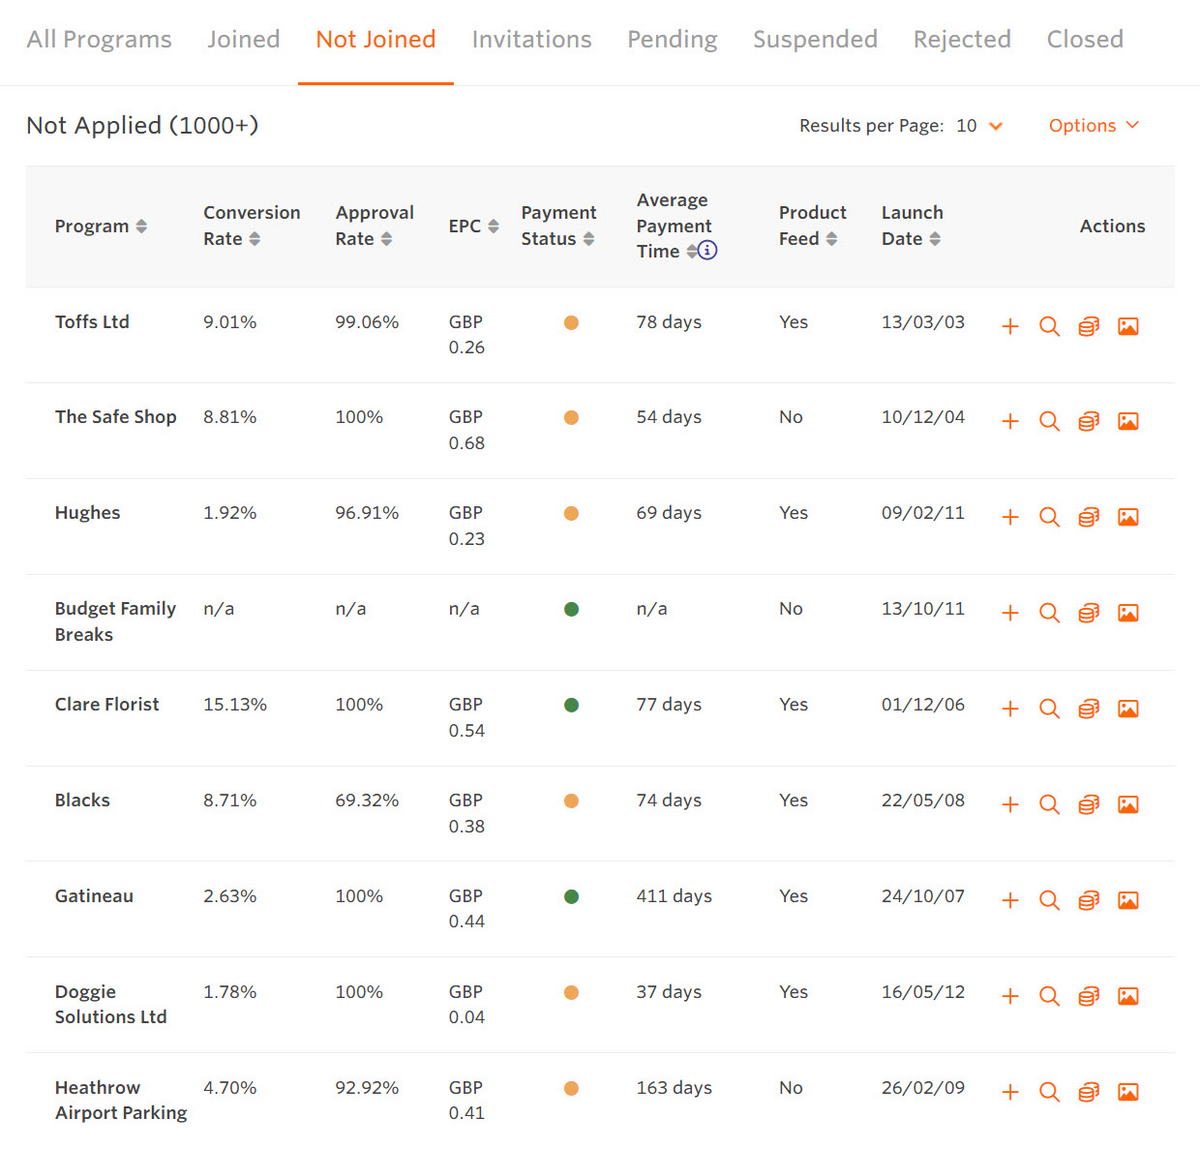The image size is (1200, 1149).
Task: Click the coins icon for Hughes
Action: 1089,518
